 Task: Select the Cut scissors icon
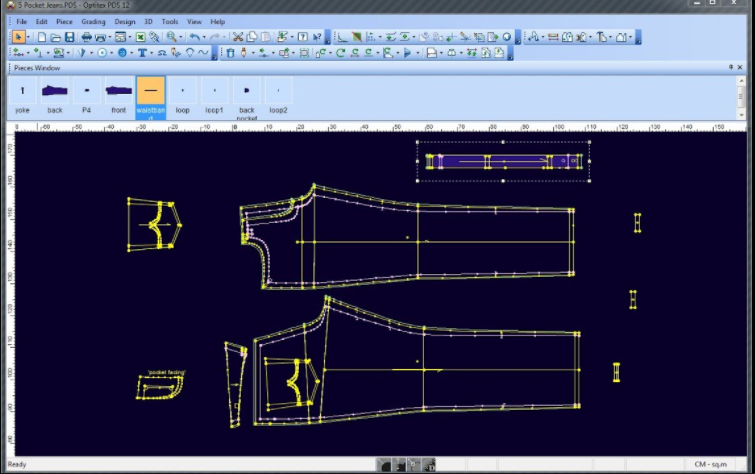click(x=238, y=37)
